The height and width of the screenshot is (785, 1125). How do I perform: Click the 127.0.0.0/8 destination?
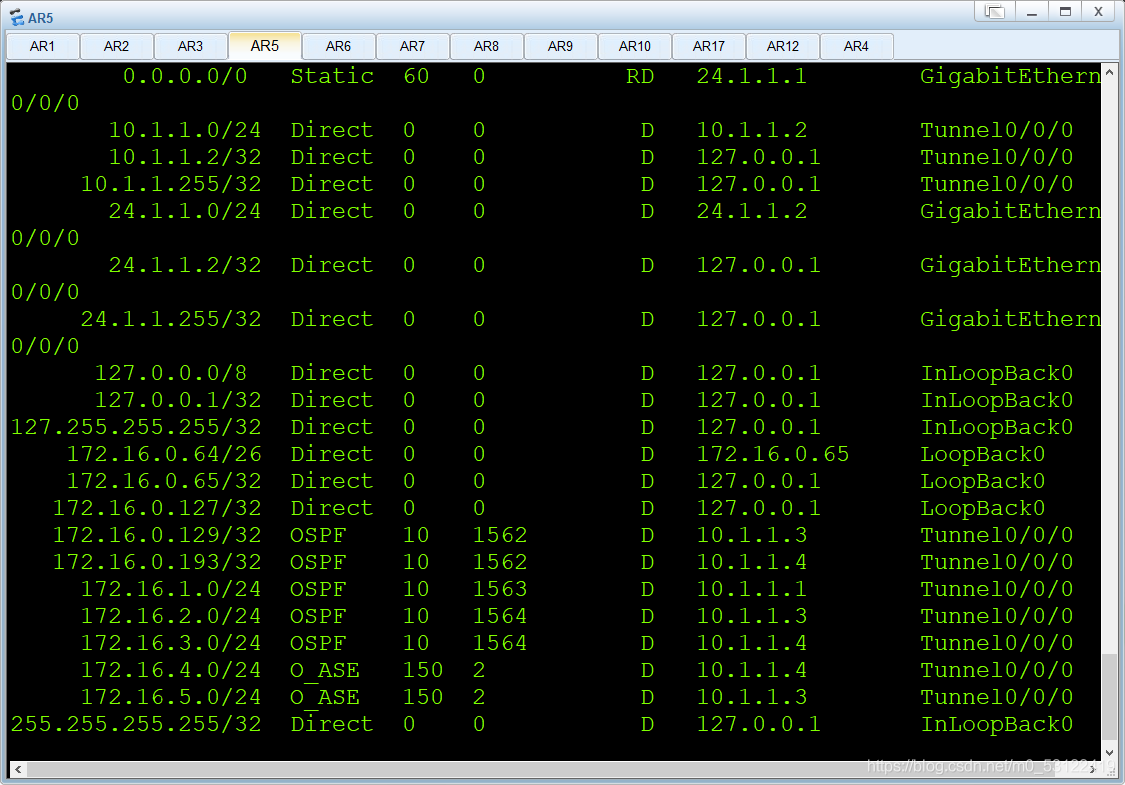point(171,373)
